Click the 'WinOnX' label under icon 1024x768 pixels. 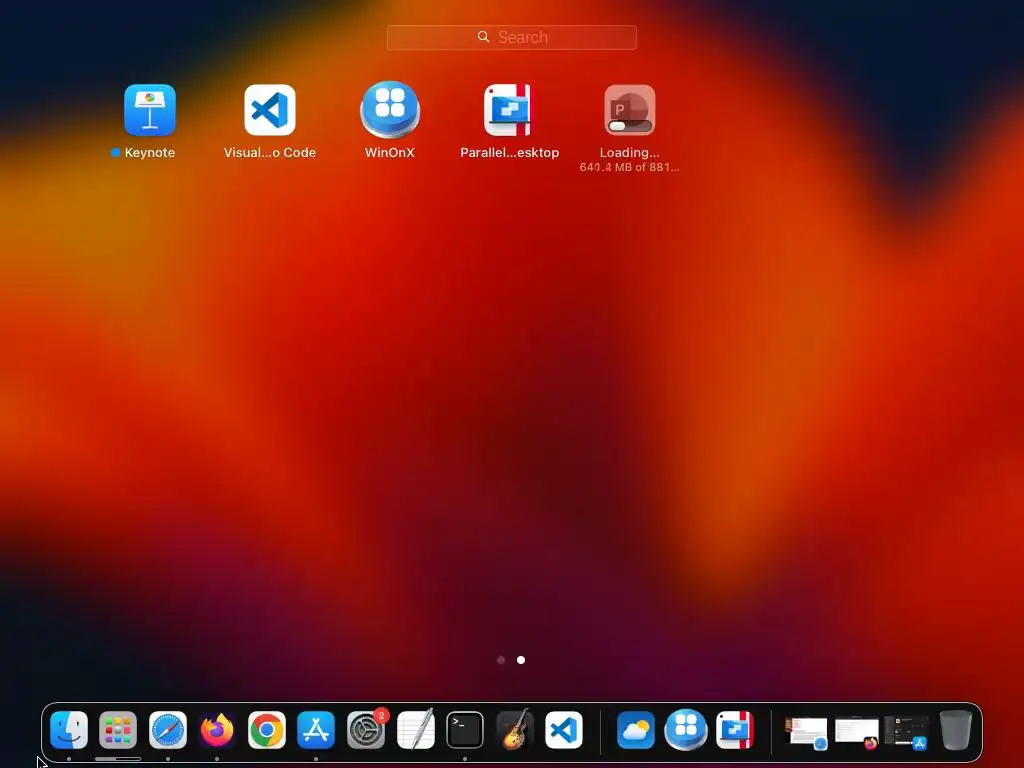click(390, 153)
